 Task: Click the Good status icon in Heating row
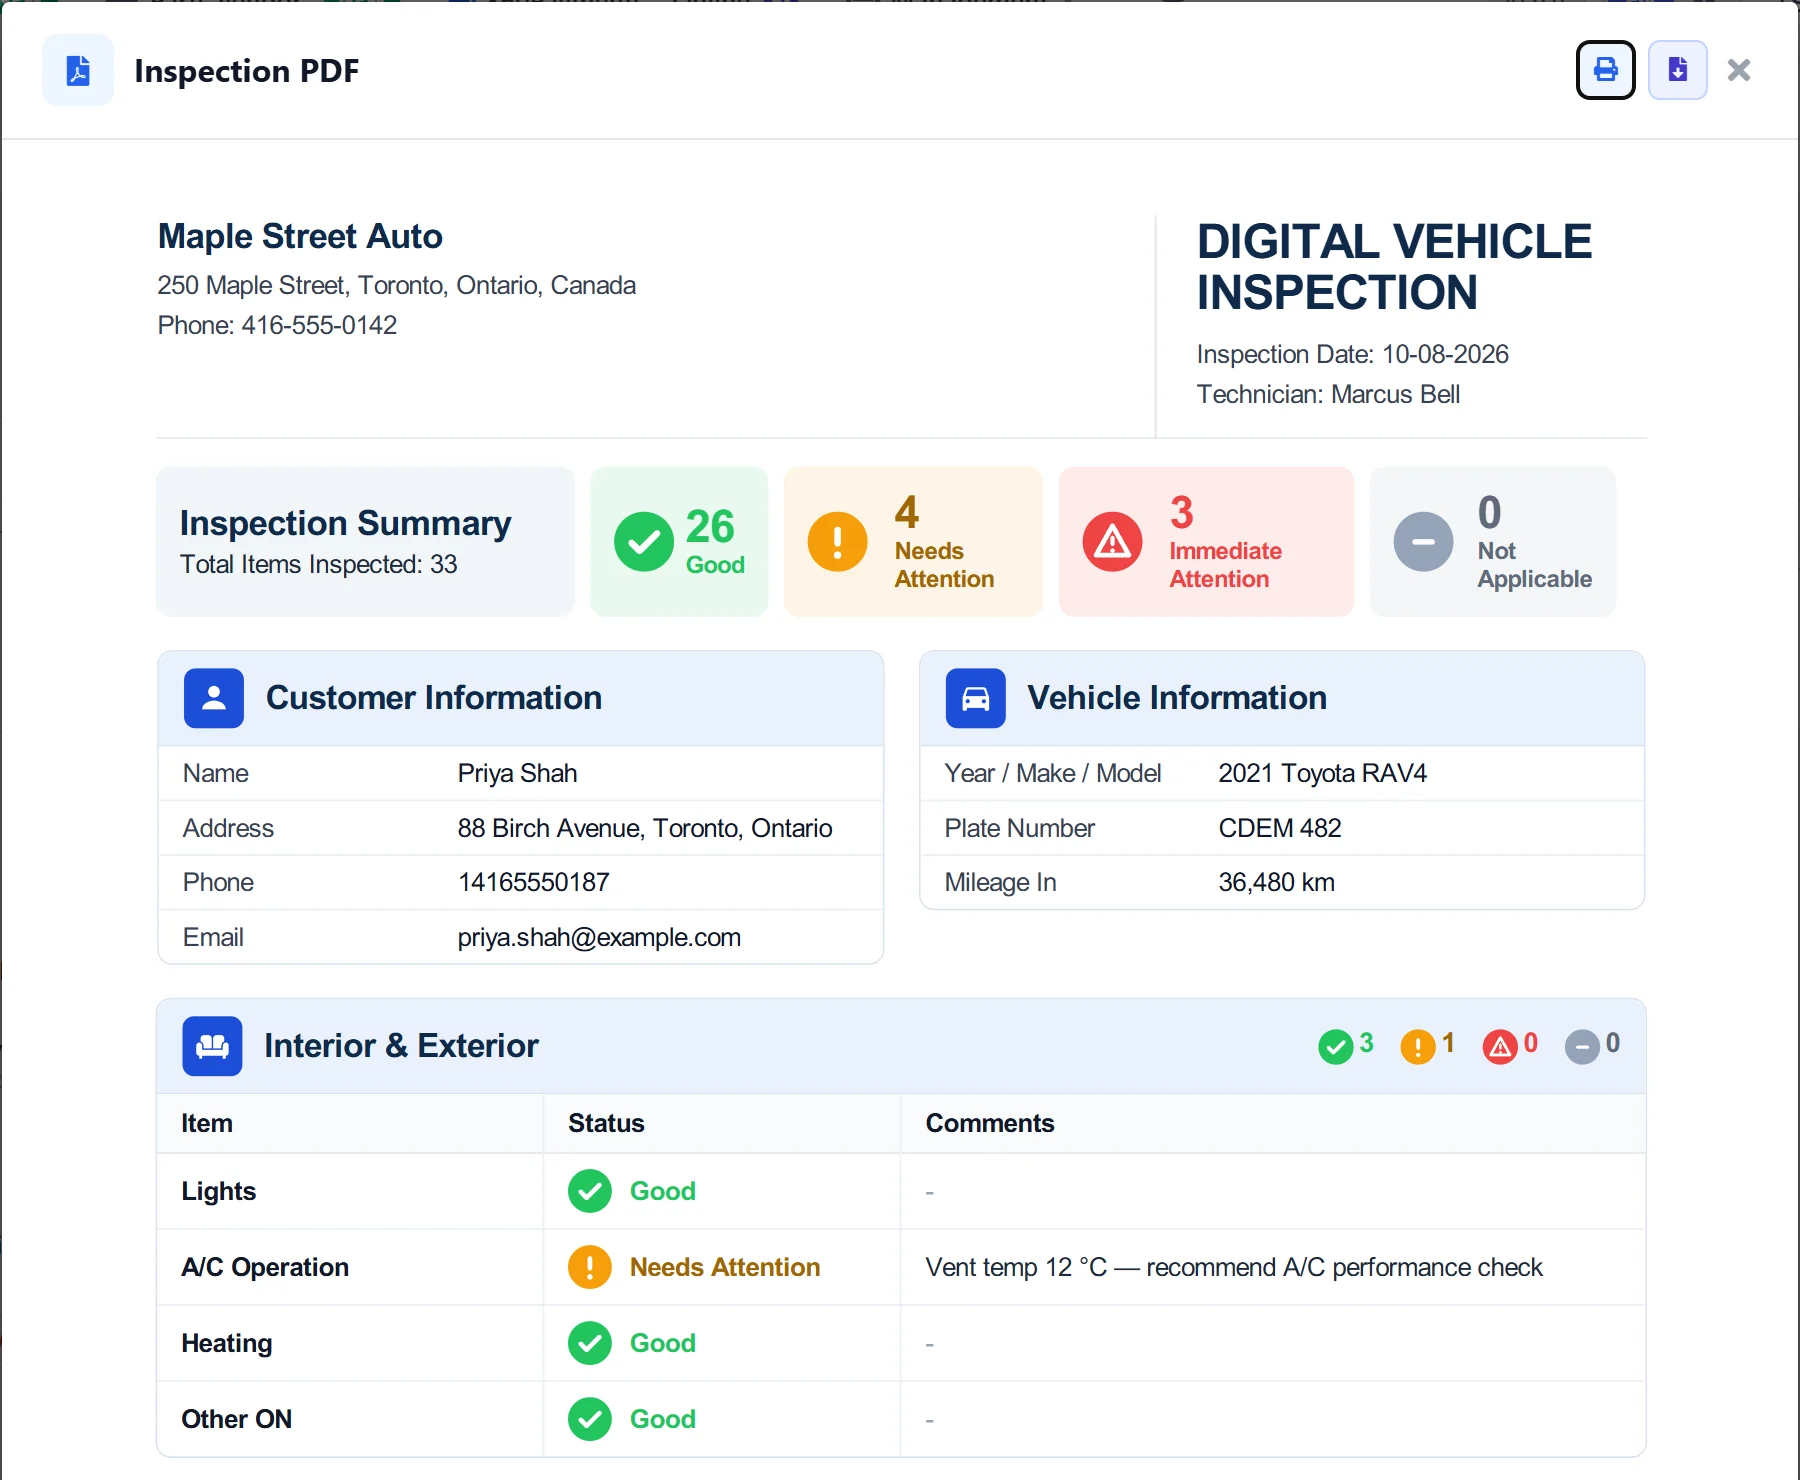click(590, 1343)
